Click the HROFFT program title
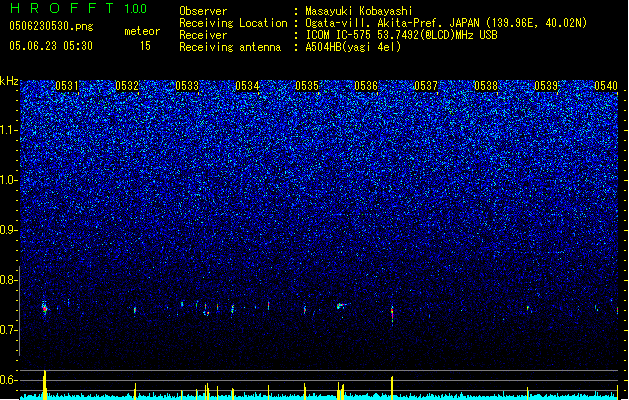The width and height of the screenshot is (629, 400). click(62, 8)
